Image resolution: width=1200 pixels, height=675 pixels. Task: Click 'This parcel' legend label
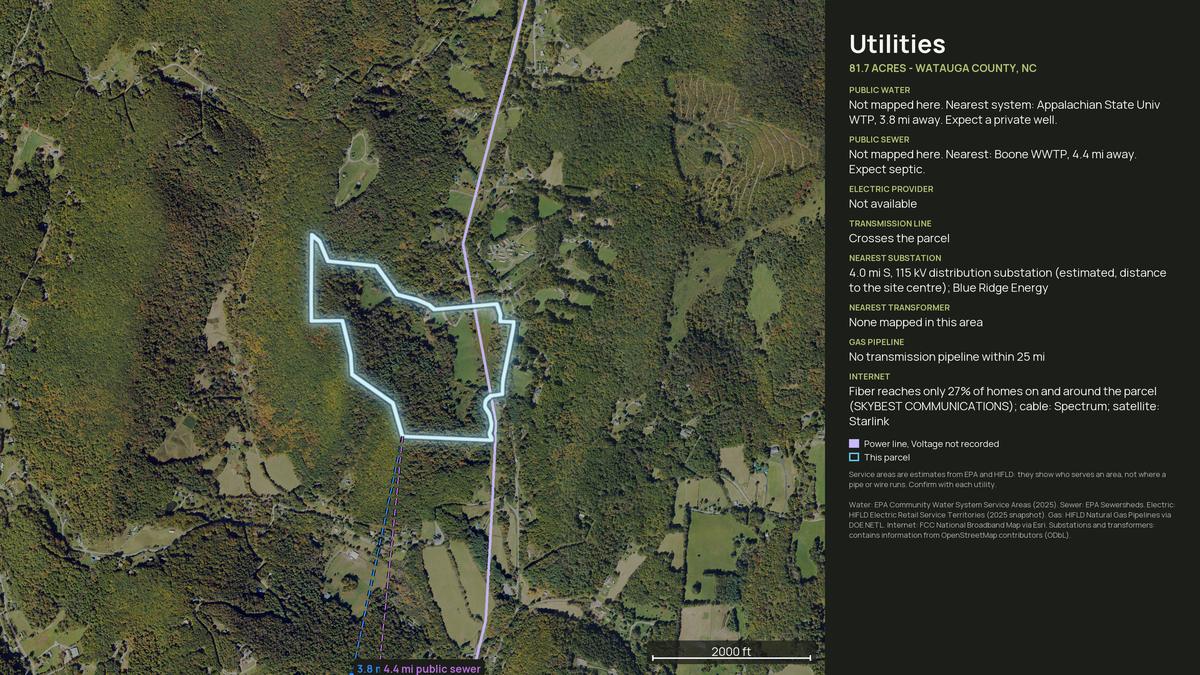(887, 457)
